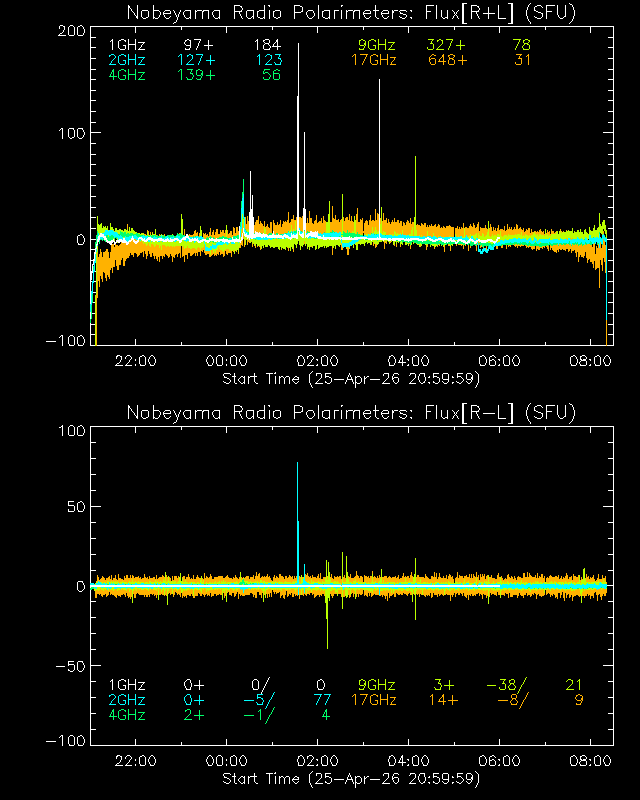640x800 pixels.
Task: Select the orange 17GHz legend label in top plot
Action: pyautogui.click(x=373, y=60)
